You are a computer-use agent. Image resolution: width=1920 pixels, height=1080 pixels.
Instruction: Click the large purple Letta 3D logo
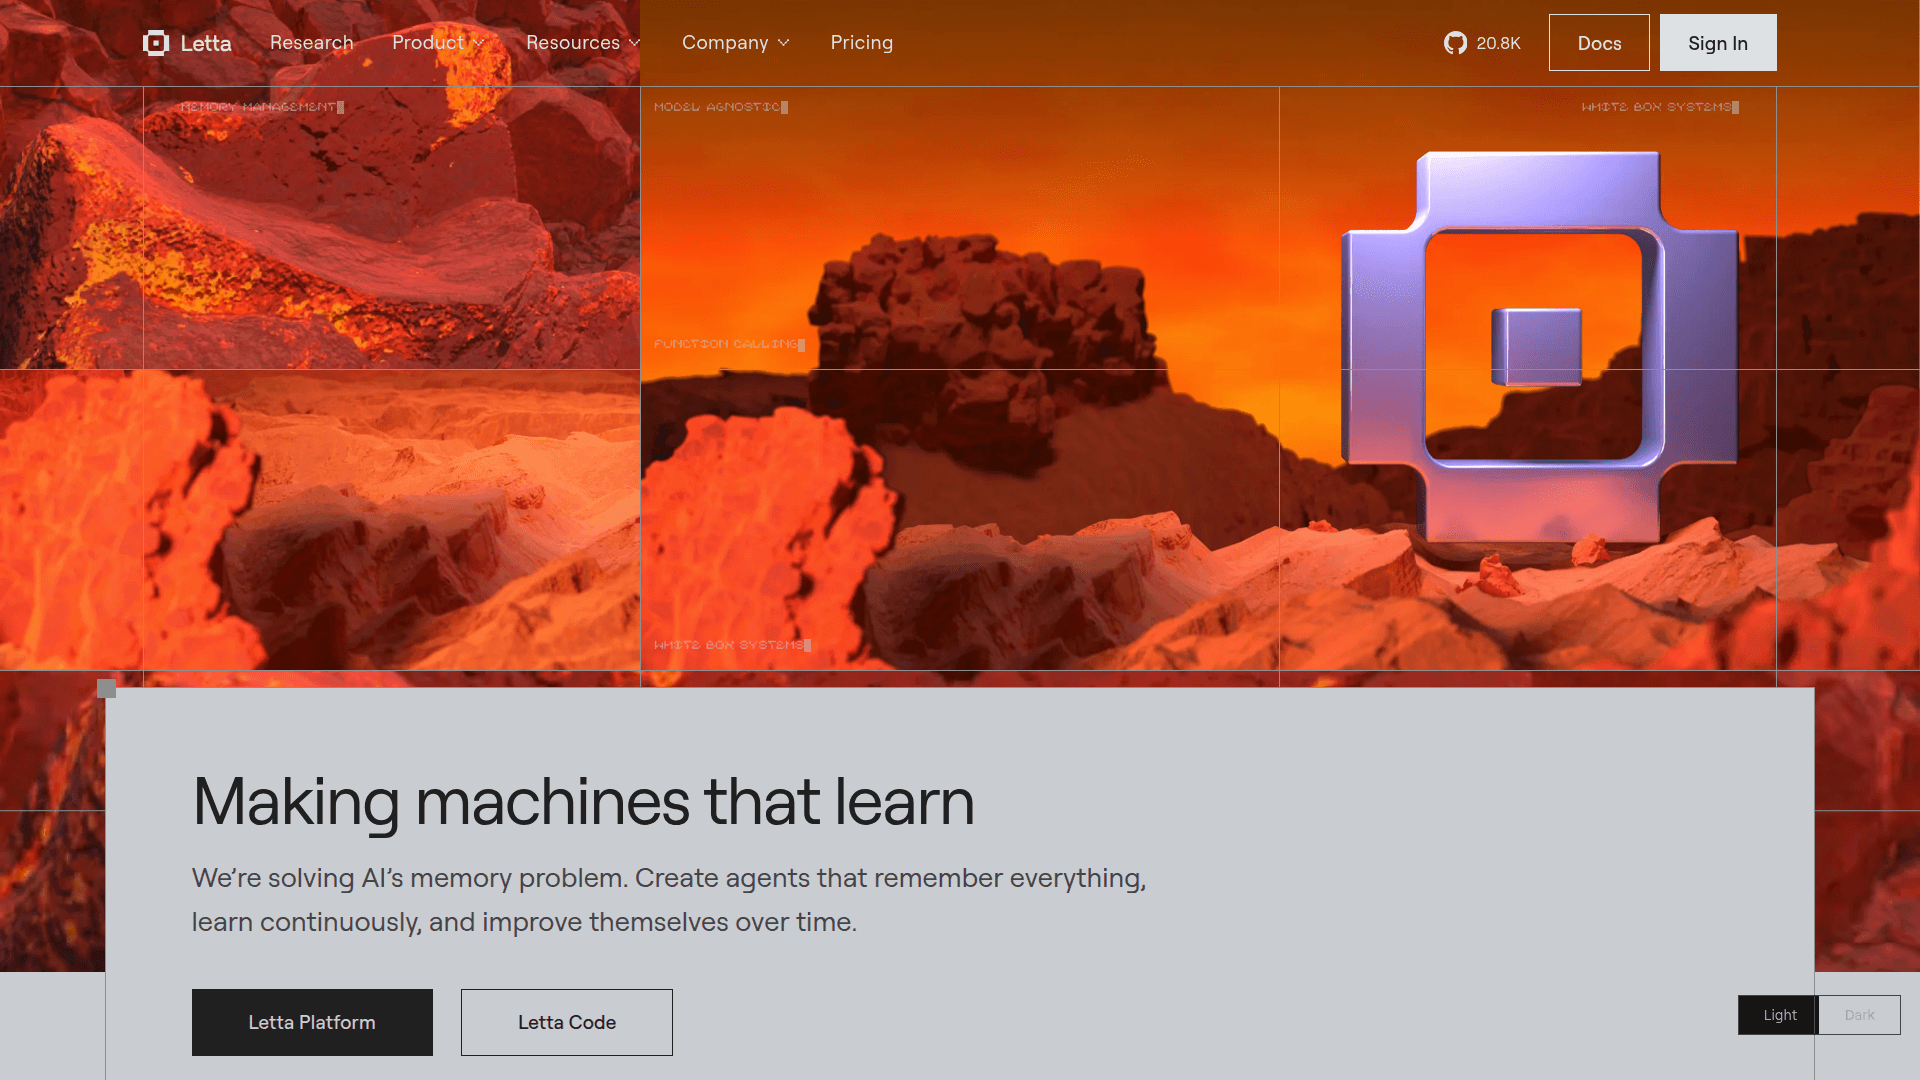click(1539, 346)
